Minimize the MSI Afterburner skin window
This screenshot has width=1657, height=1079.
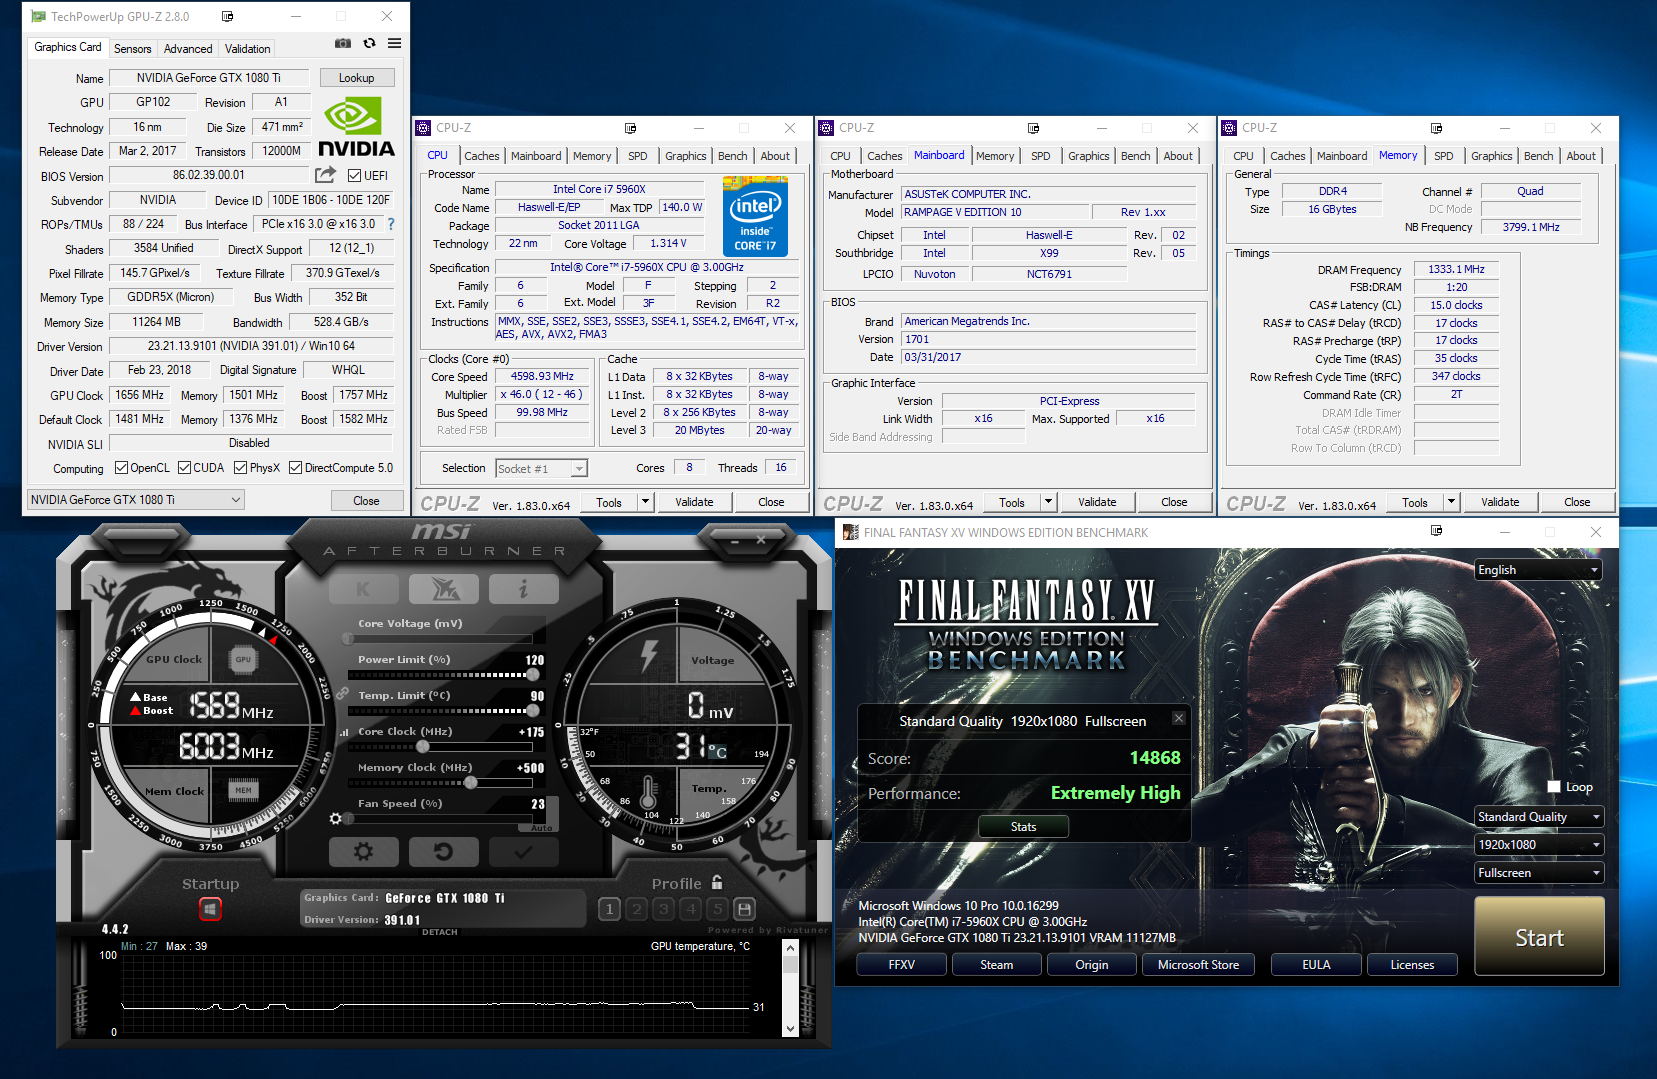tap(735, 540)
